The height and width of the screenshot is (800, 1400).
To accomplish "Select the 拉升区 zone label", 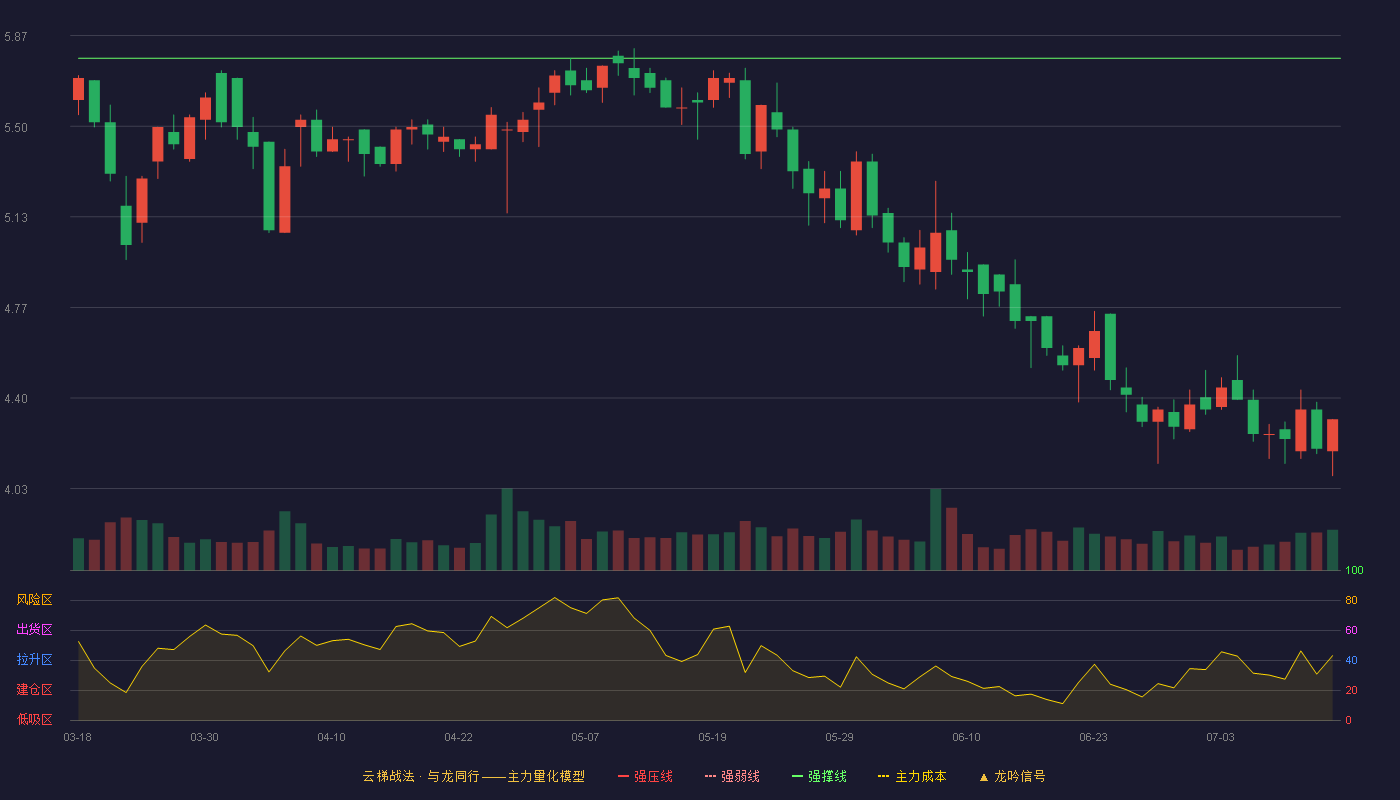I will [34, 660].
